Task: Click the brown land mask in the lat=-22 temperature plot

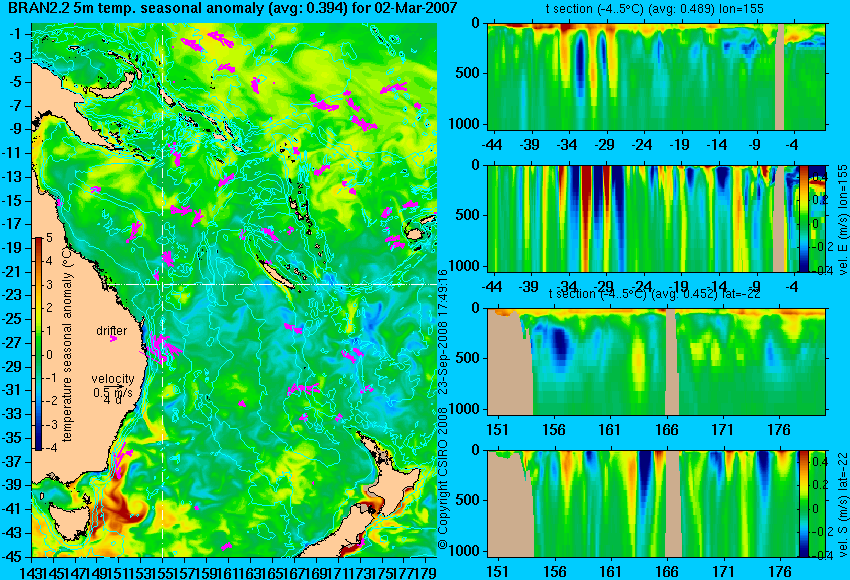Action: coord(510,369)
